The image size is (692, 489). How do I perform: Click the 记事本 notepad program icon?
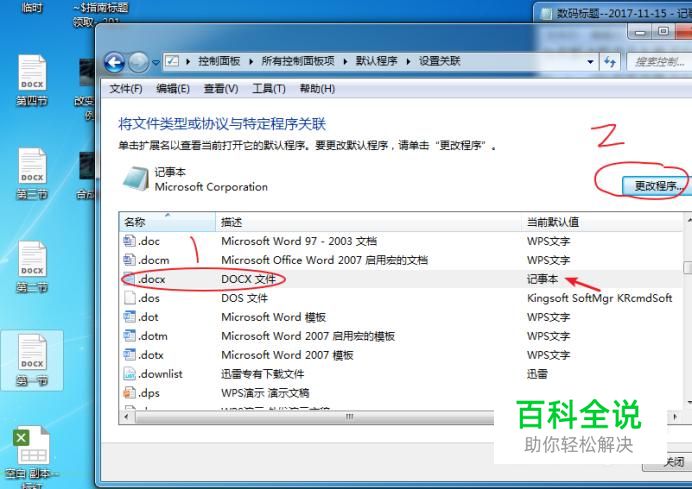point(135,179)
